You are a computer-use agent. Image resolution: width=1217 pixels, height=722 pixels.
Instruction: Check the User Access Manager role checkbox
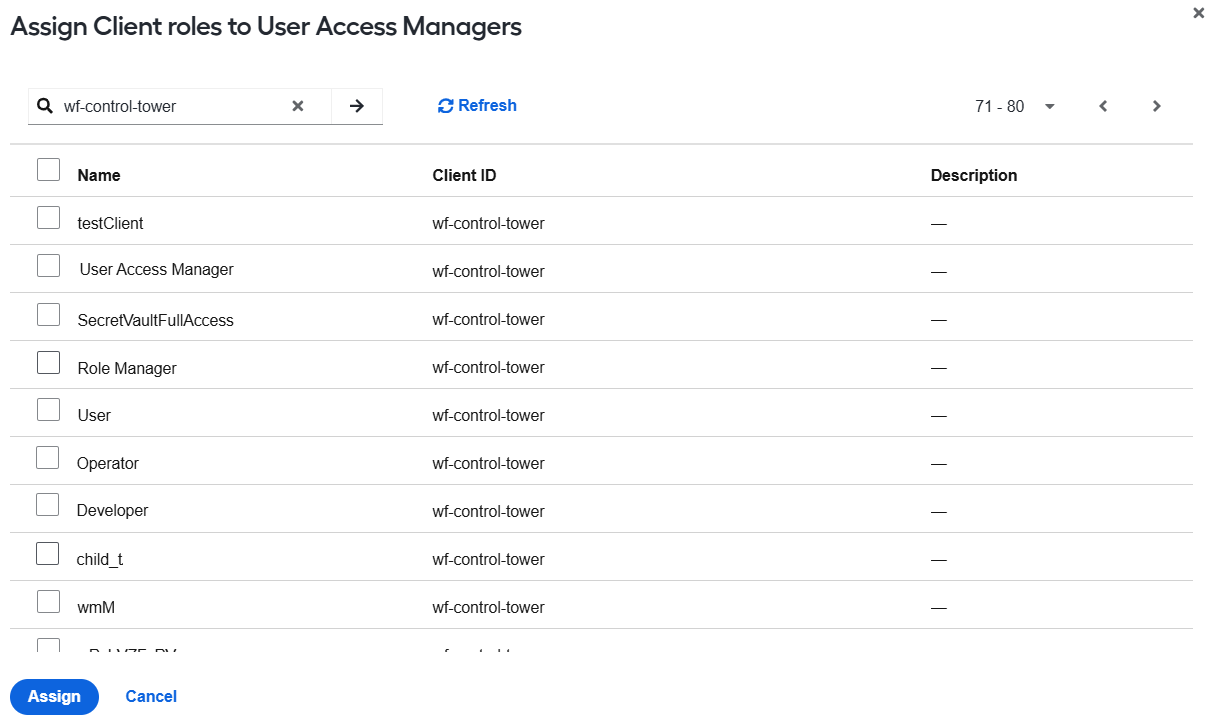(48, 265)
